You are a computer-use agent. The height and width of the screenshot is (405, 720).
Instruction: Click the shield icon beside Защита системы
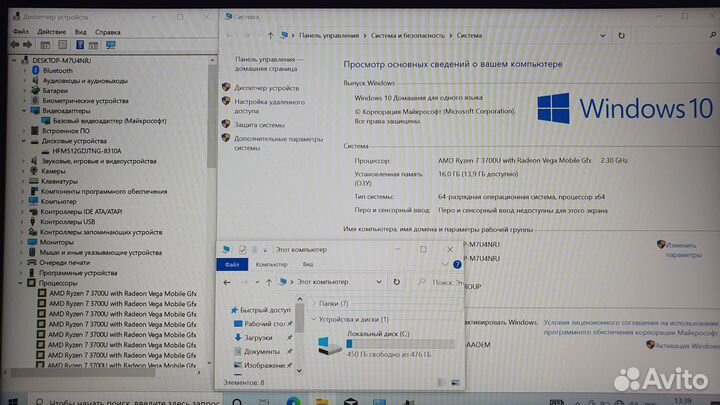(226, 124)
